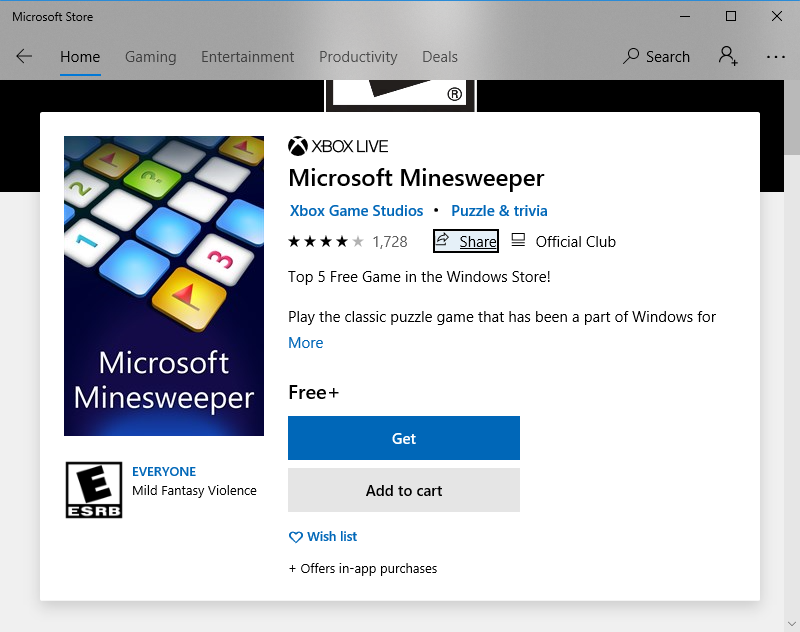Click the Free+ price label
Viewport: 800px width, 632px height.
313,393
